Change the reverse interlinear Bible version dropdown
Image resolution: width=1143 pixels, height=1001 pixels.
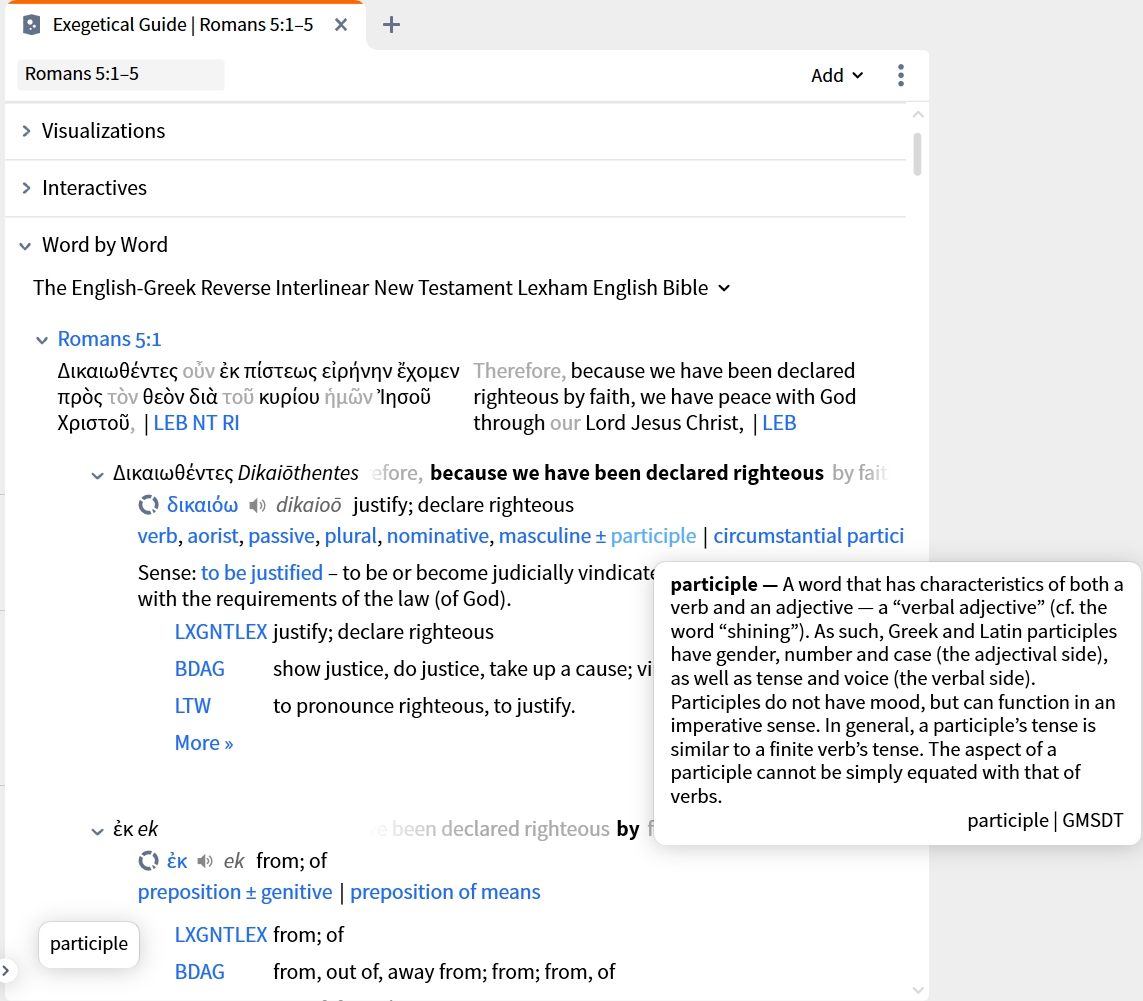[381, 288]
